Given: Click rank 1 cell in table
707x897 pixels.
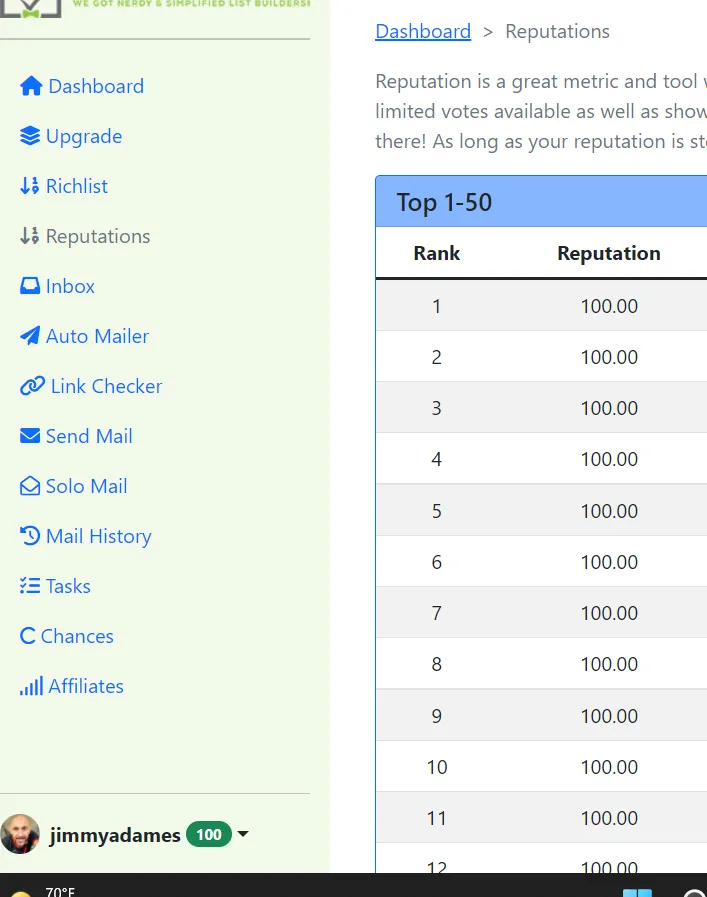Looking at the screenshot, I should pos(436,306).
